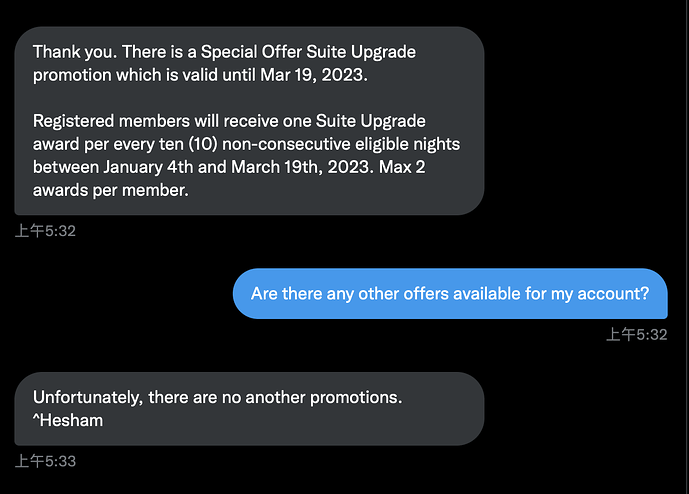Click the "^Hesham" agent signature
689x494 pixels.
(x=68, y=420)
